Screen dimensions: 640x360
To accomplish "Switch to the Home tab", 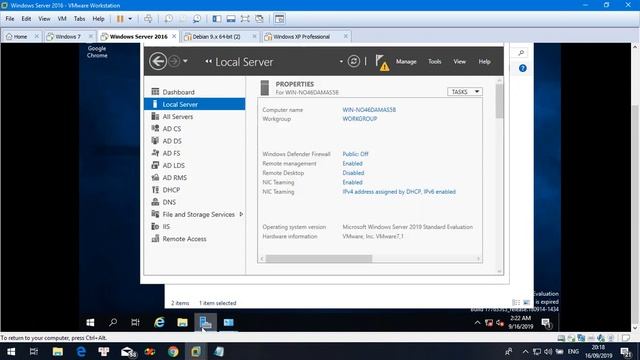I will 20,37.
